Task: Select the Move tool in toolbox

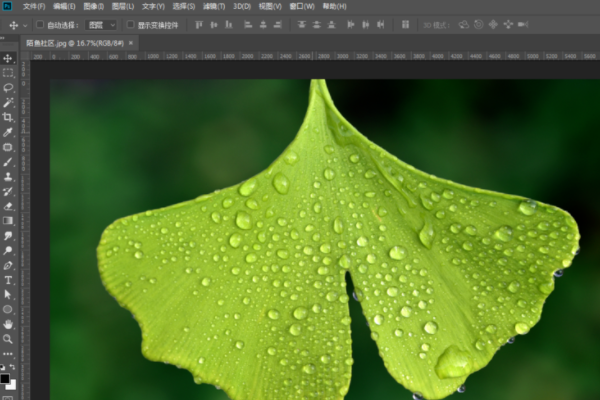Action: tap(8, 58)
